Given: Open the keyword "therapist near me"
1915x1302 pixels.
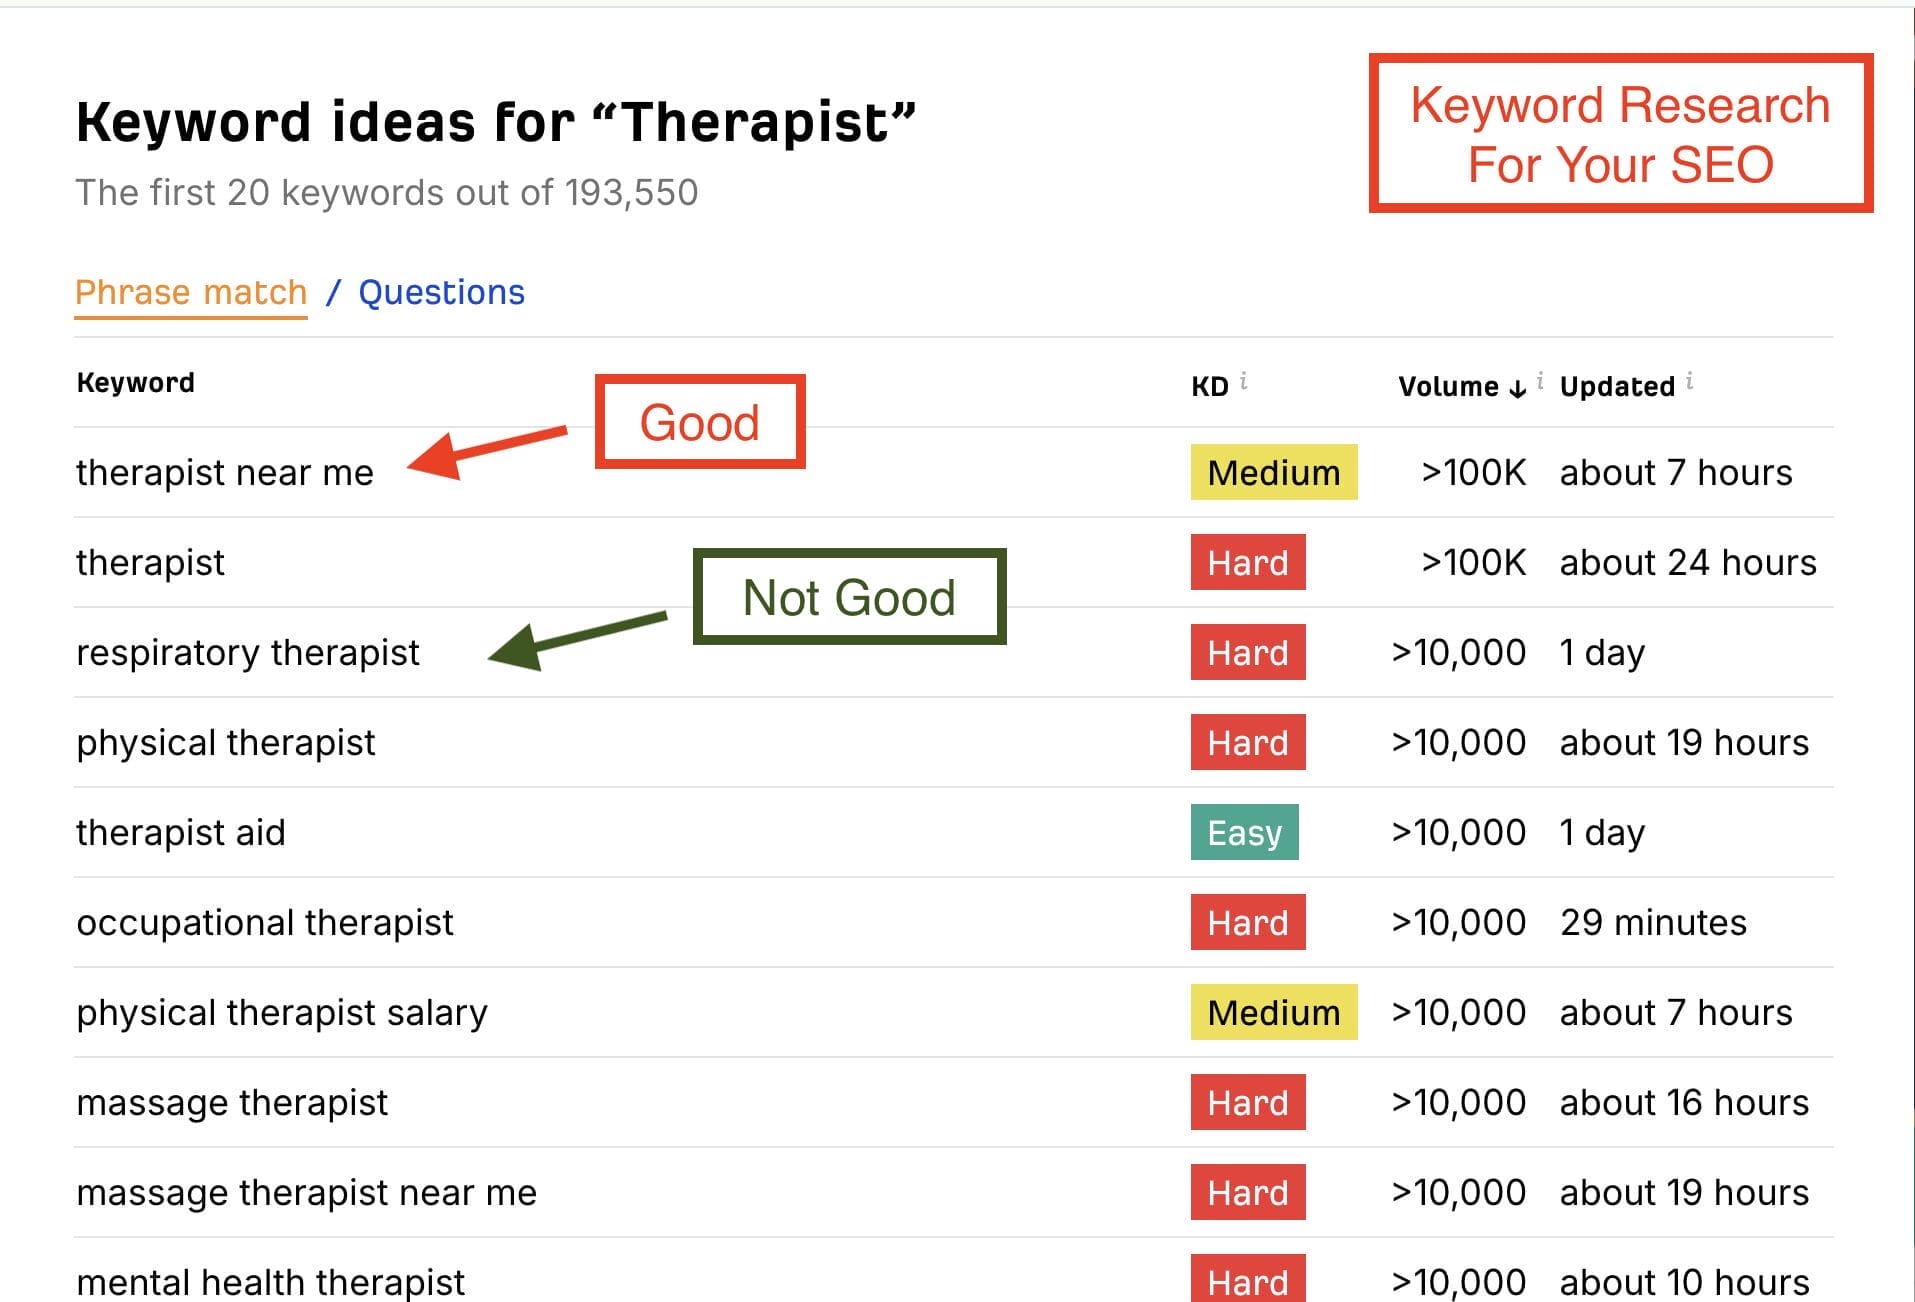Looking at the screenshot, I should click(226, 472).
